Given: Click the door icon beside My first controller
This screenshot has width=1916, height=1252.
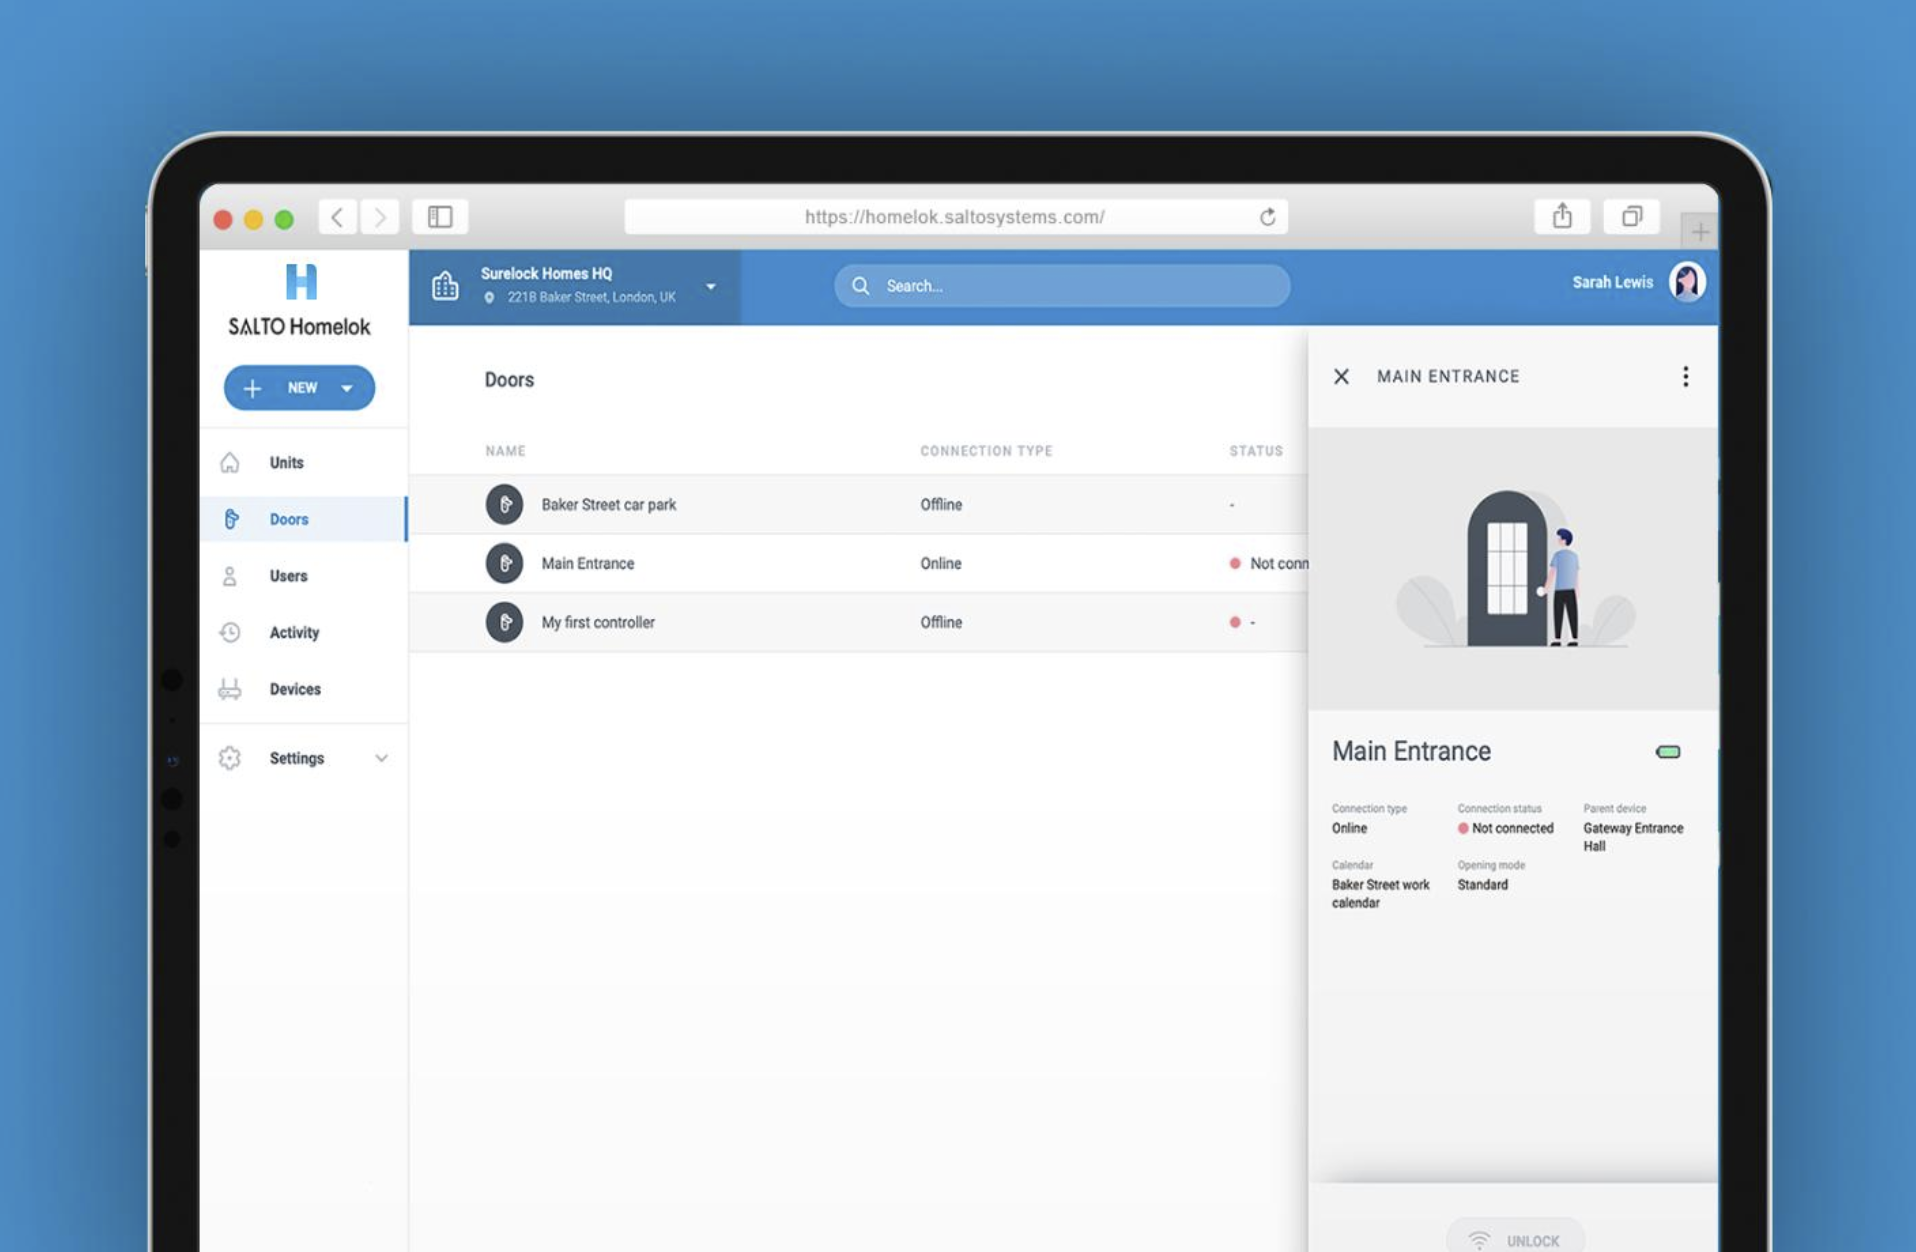Looking at the screenshot, I should coord(504,622).
